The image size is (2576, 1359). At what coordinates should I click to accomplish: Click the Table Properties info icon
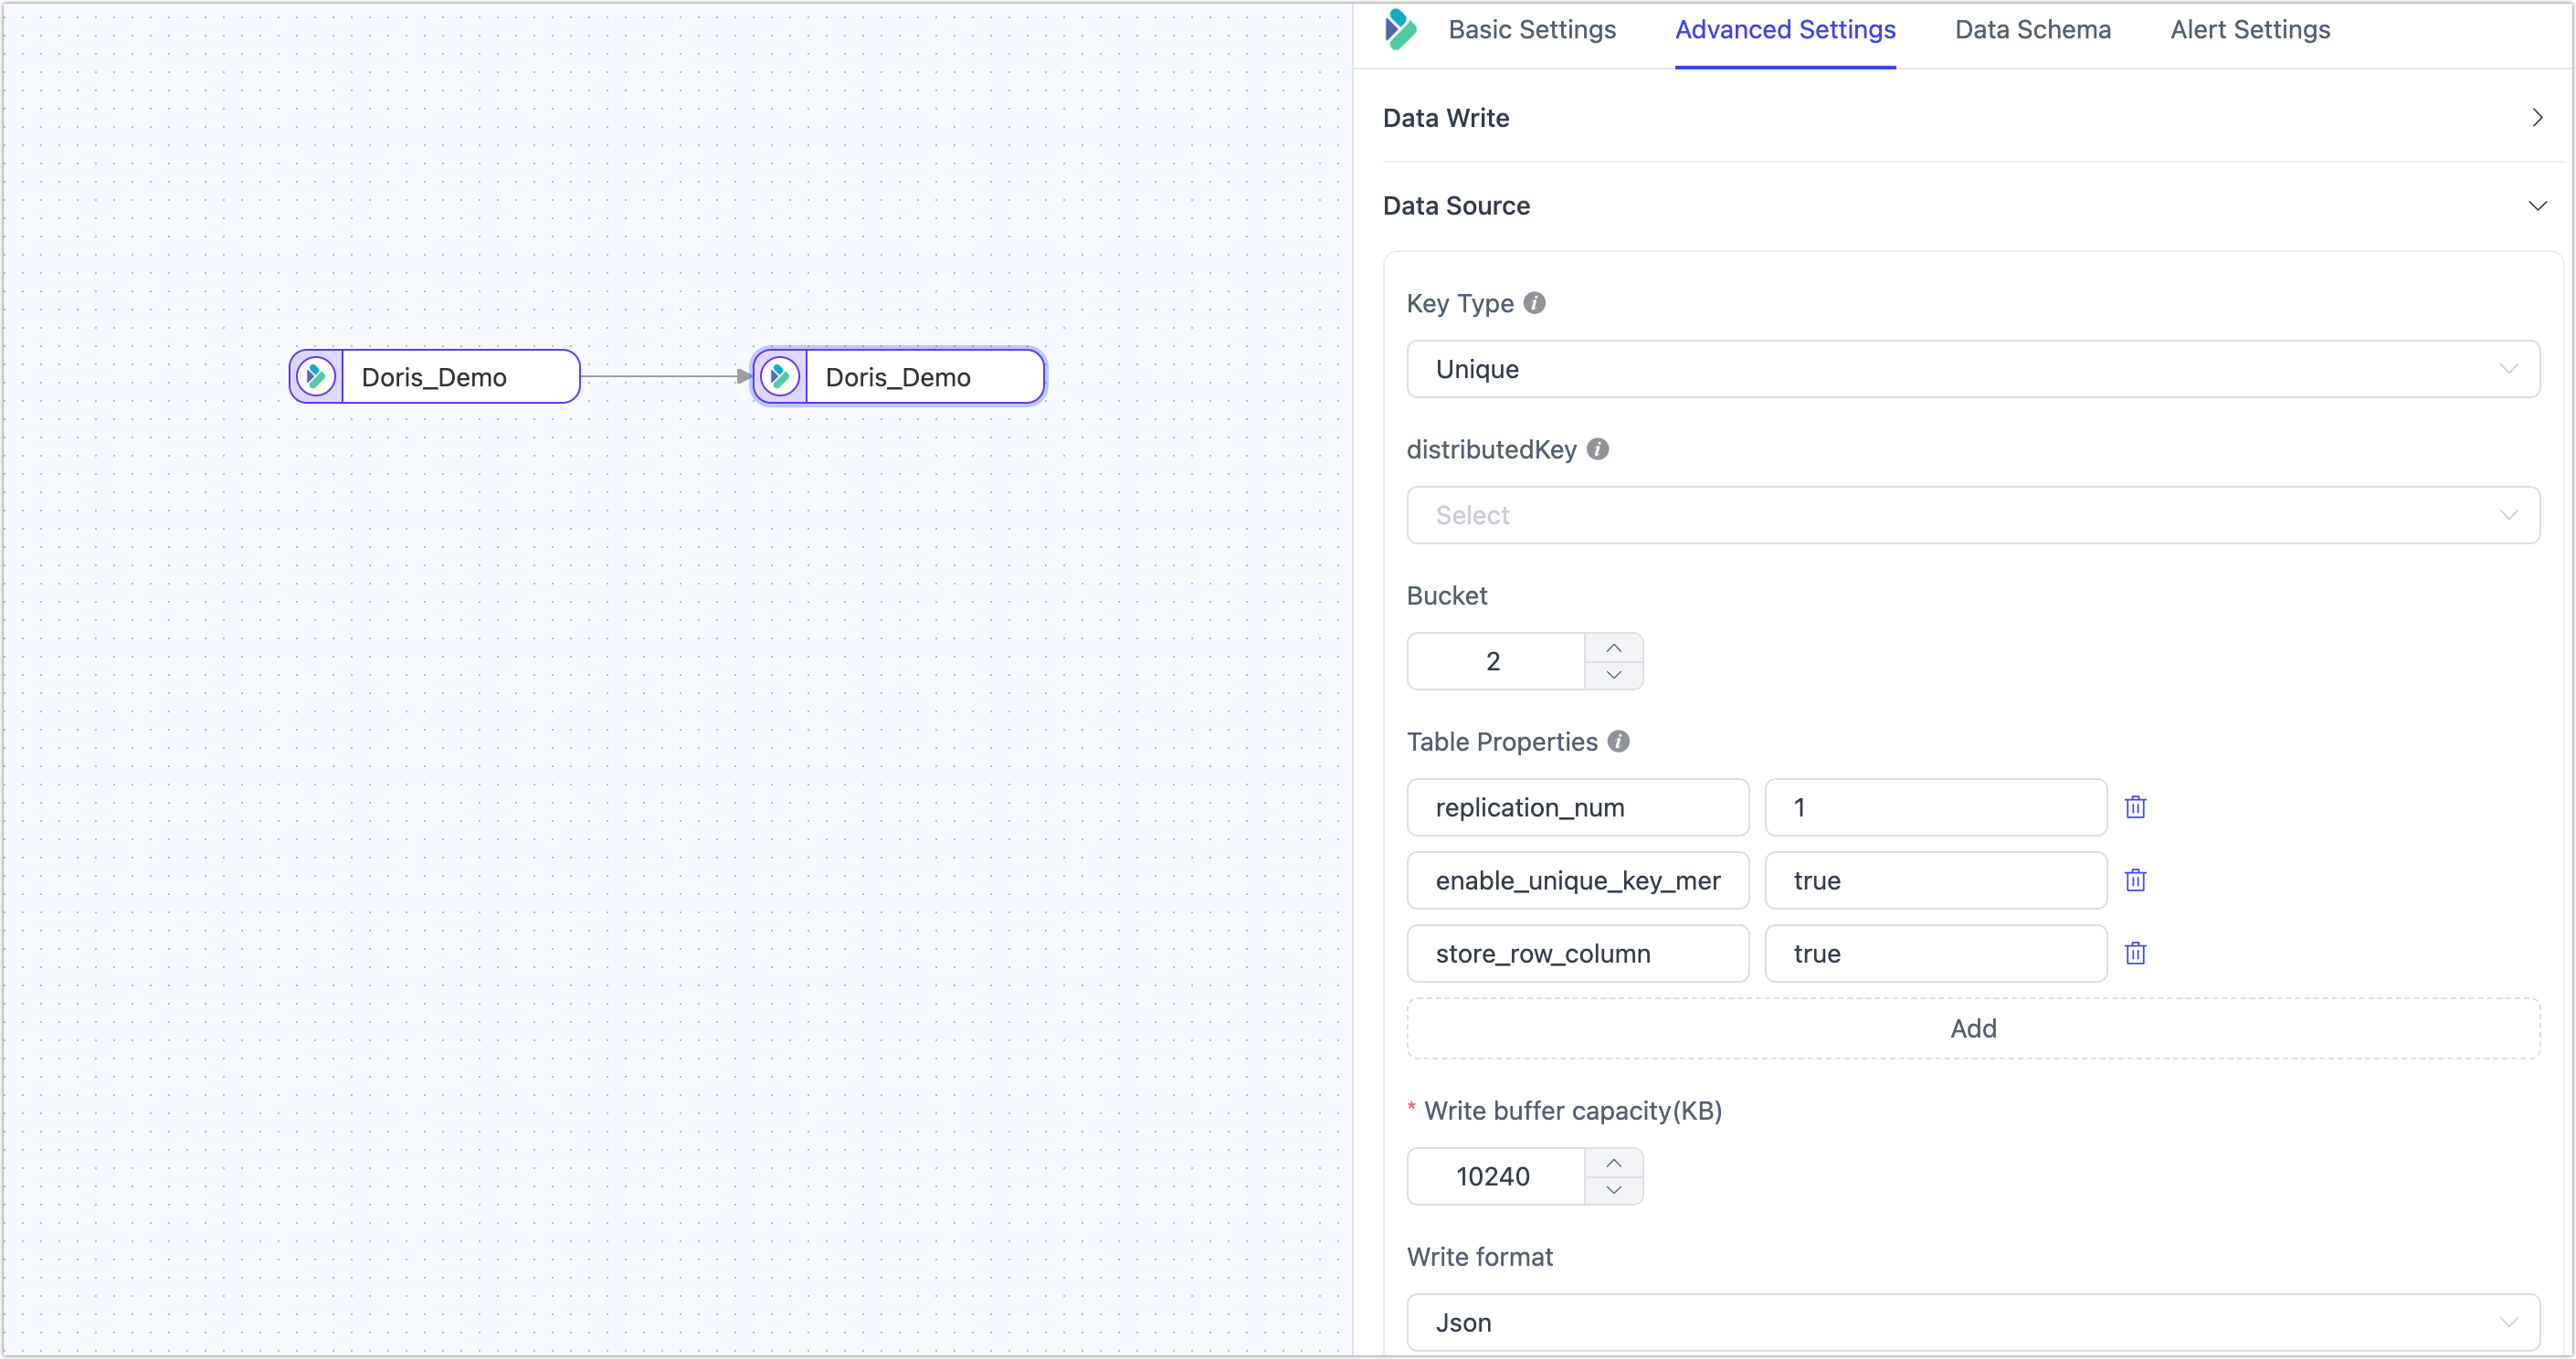[1618, 741]
